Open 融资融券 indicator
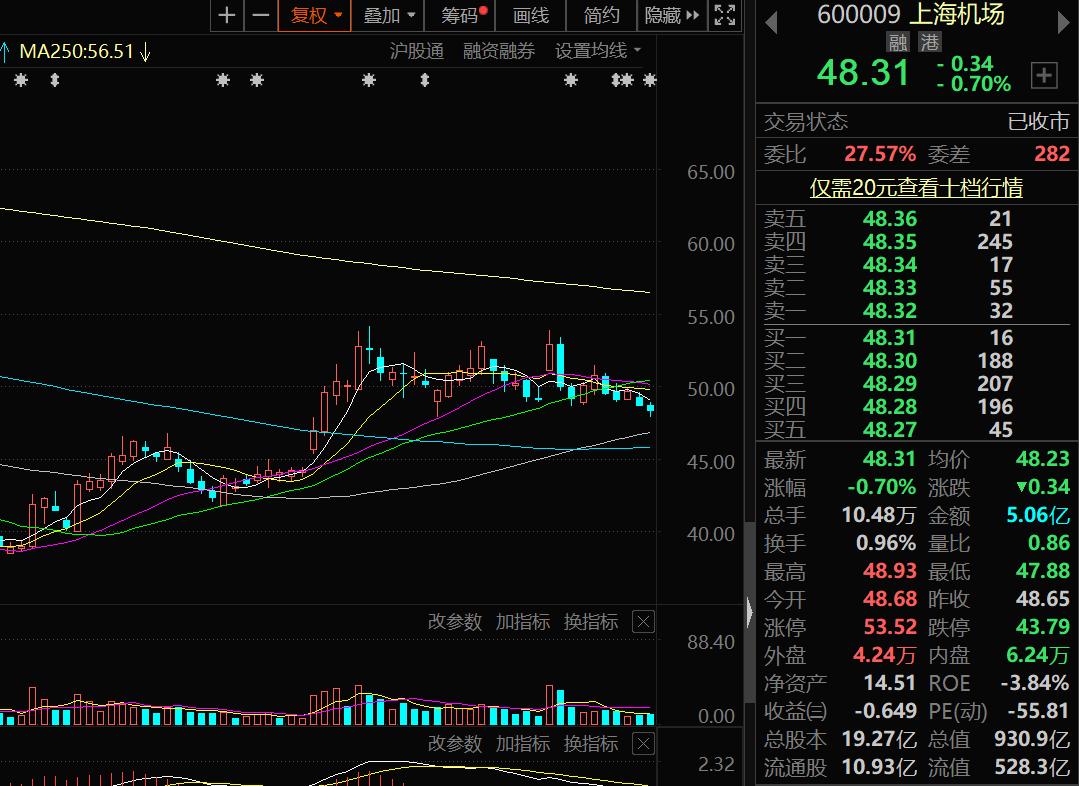This screenshot has height=786, width=1079. (499, 52)
